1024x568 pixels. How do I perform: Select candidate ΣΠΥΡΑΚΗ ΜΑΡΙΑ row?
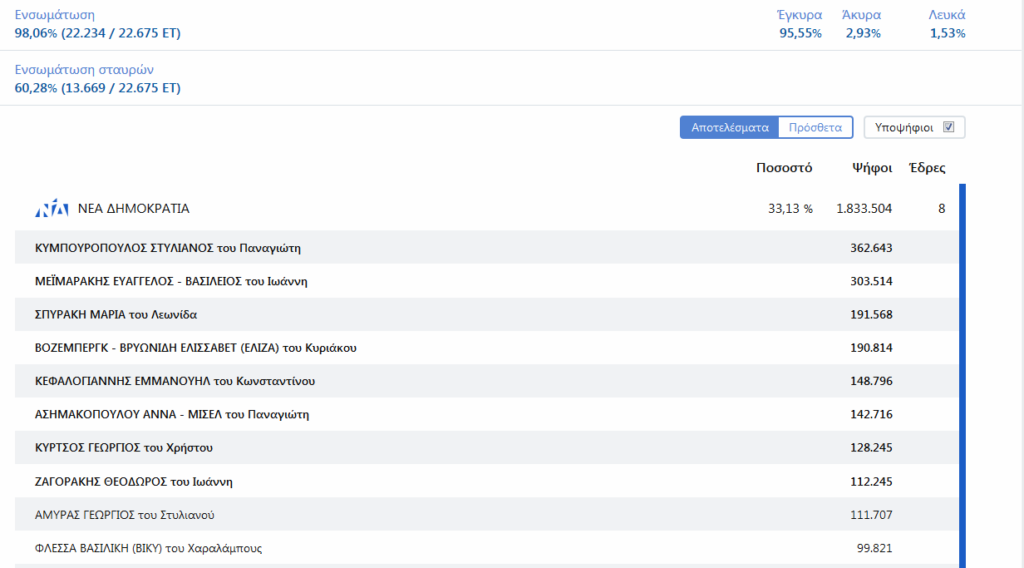tap(116, 314)
